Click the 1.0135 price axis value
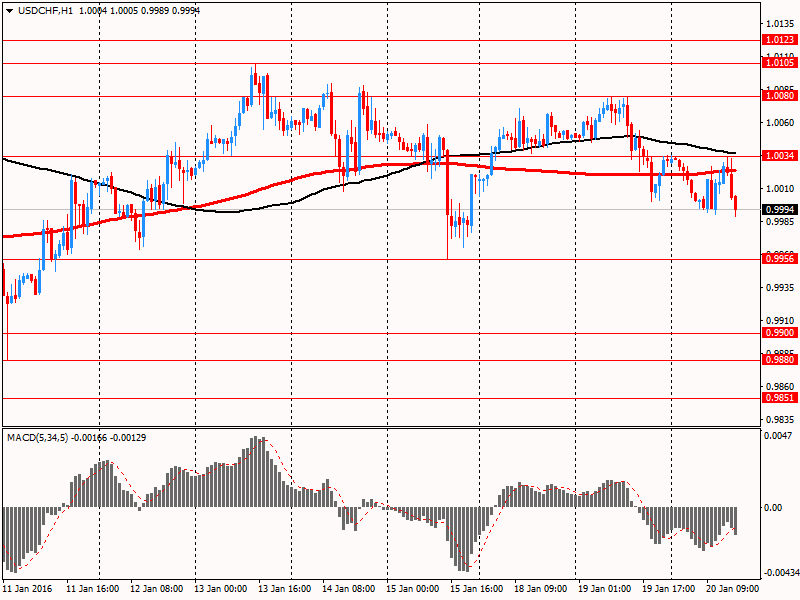800x600 pixels. (779, 23)
